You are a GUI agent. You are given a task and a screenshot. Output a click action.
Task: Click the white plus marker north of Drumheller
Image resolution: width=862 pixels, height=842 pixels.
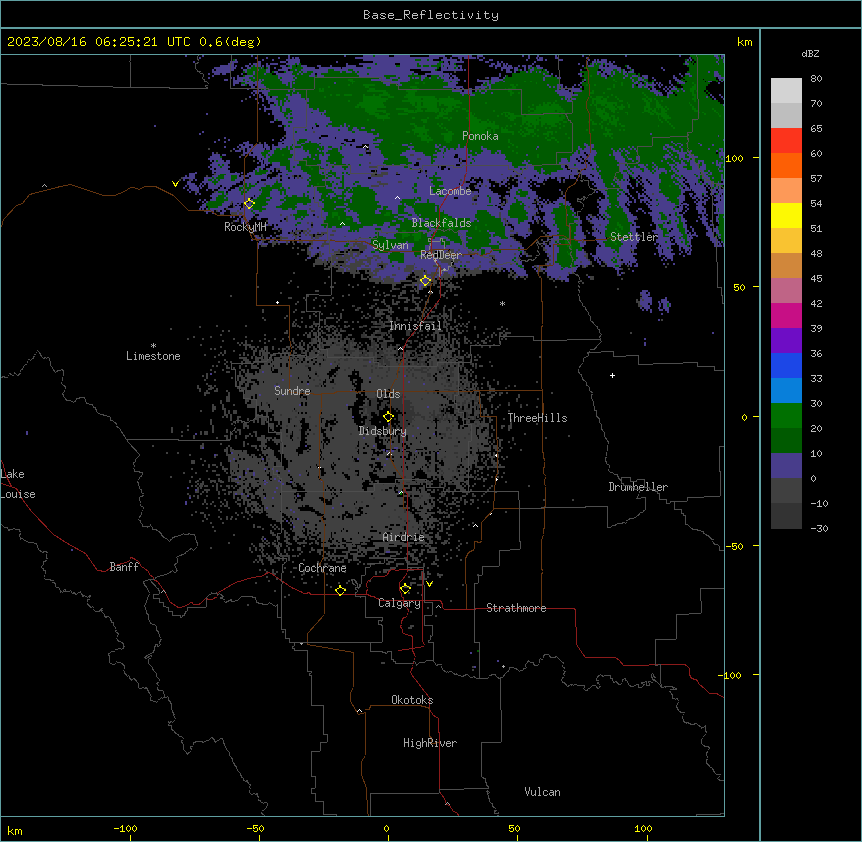tap(612, 375)
